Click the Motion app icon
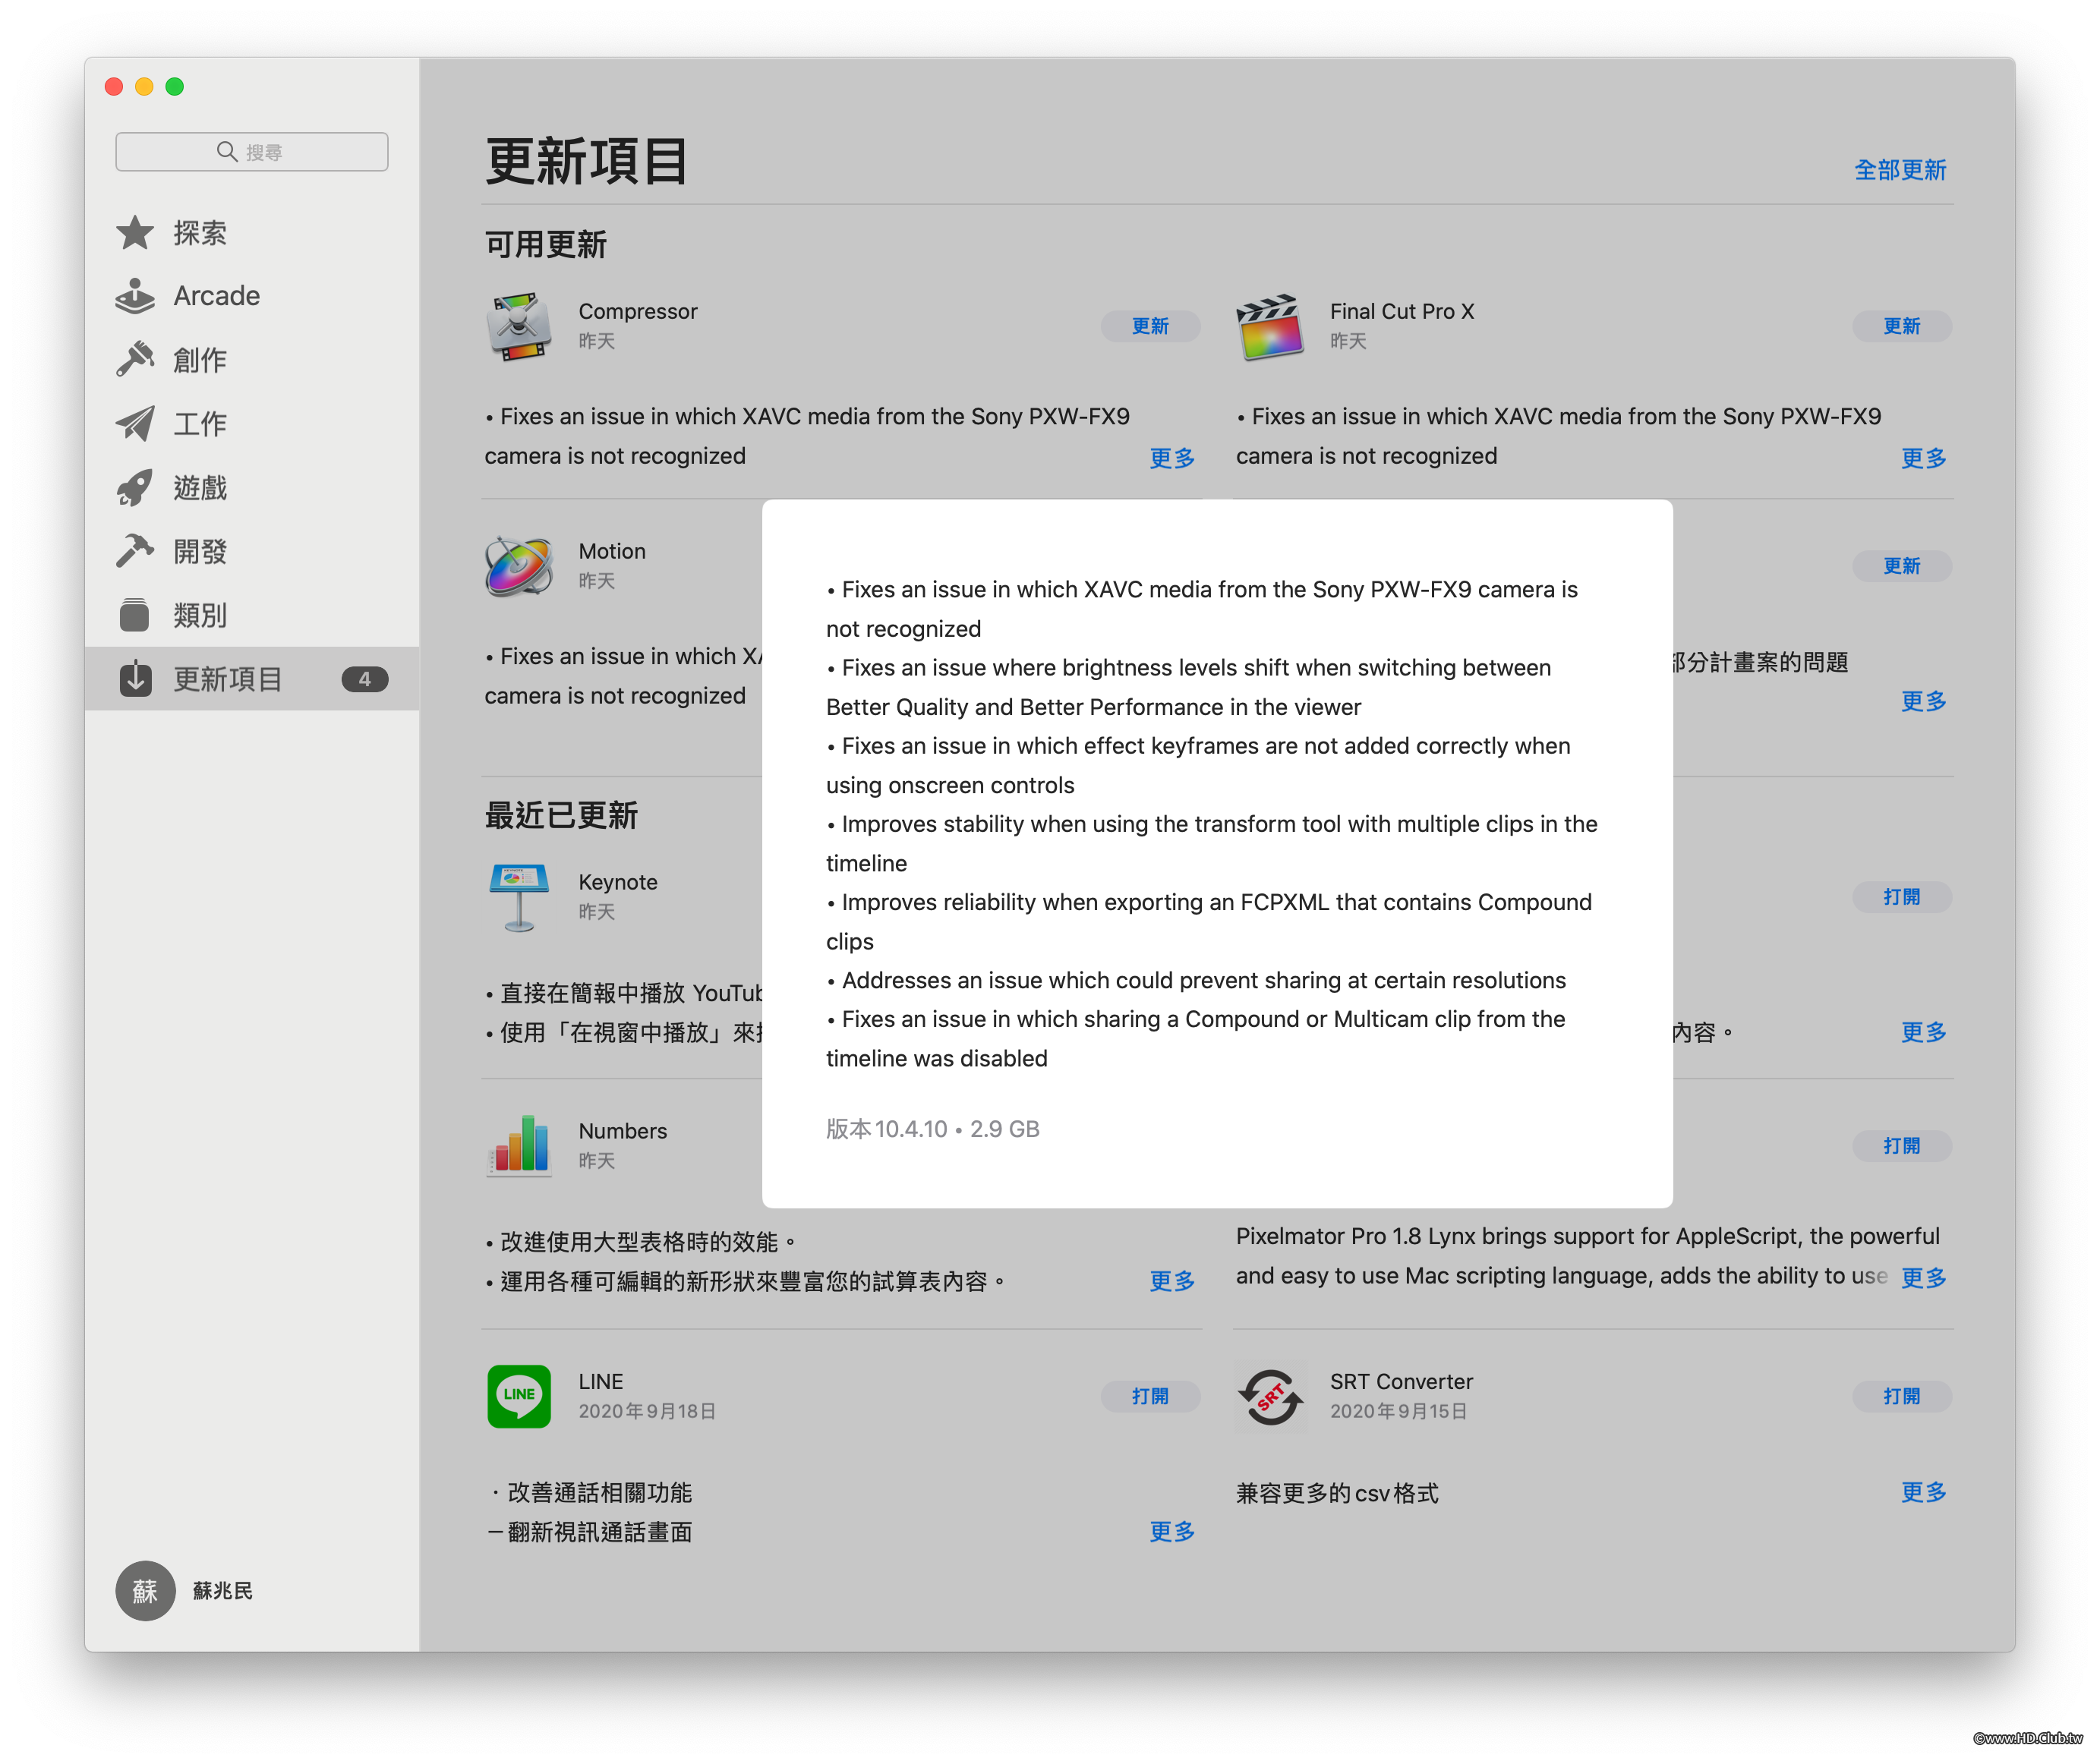This screenshot has height=1764, width=2100. coord(519,566)
